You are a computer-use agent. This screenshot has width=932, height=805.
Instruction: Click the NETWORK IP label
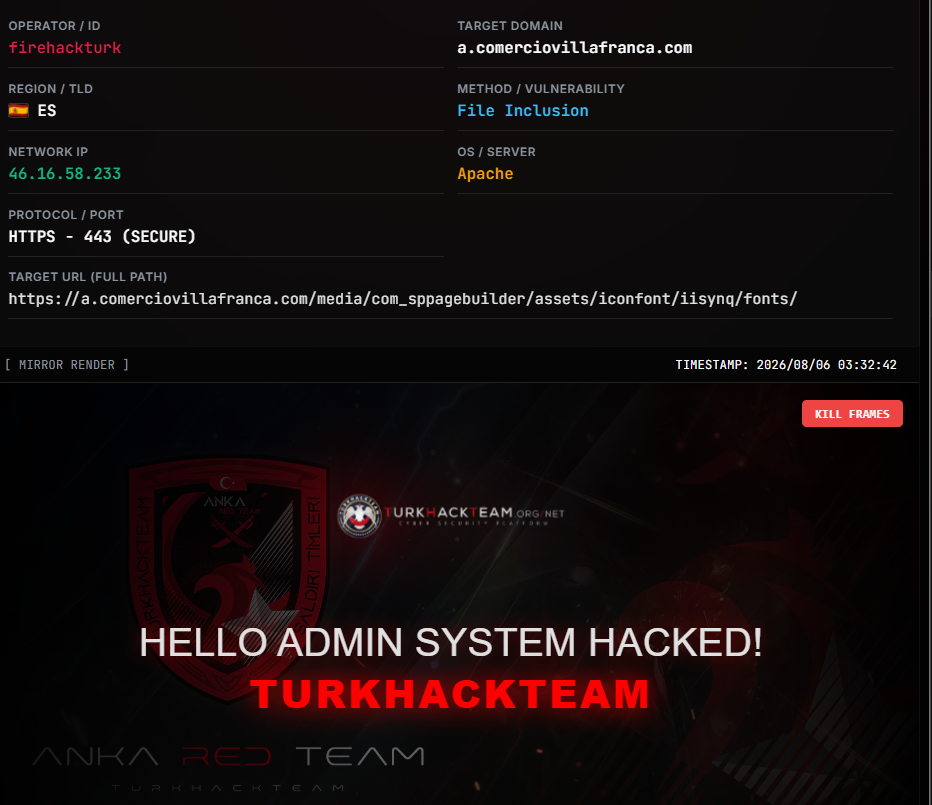coord(48,152)
